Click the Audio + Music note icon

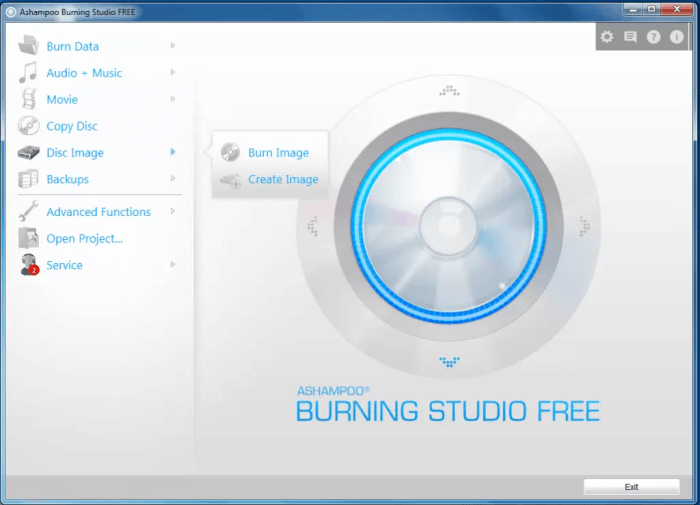(28, 72)
